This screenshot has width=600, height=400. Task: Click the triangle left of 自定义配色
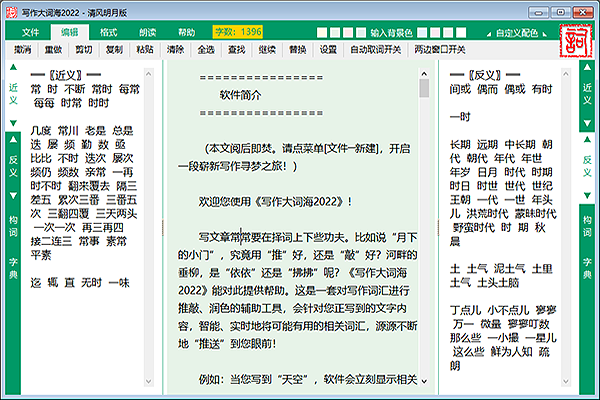(489, 34)
